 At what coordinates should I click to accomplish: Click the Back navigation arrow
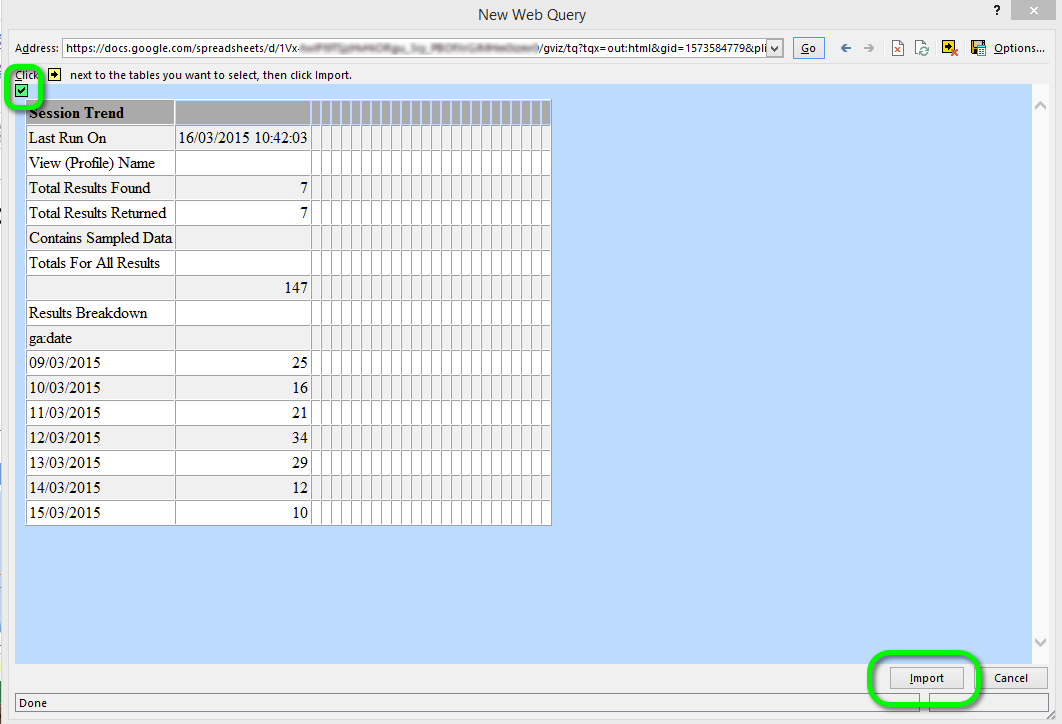coord(846,48)
